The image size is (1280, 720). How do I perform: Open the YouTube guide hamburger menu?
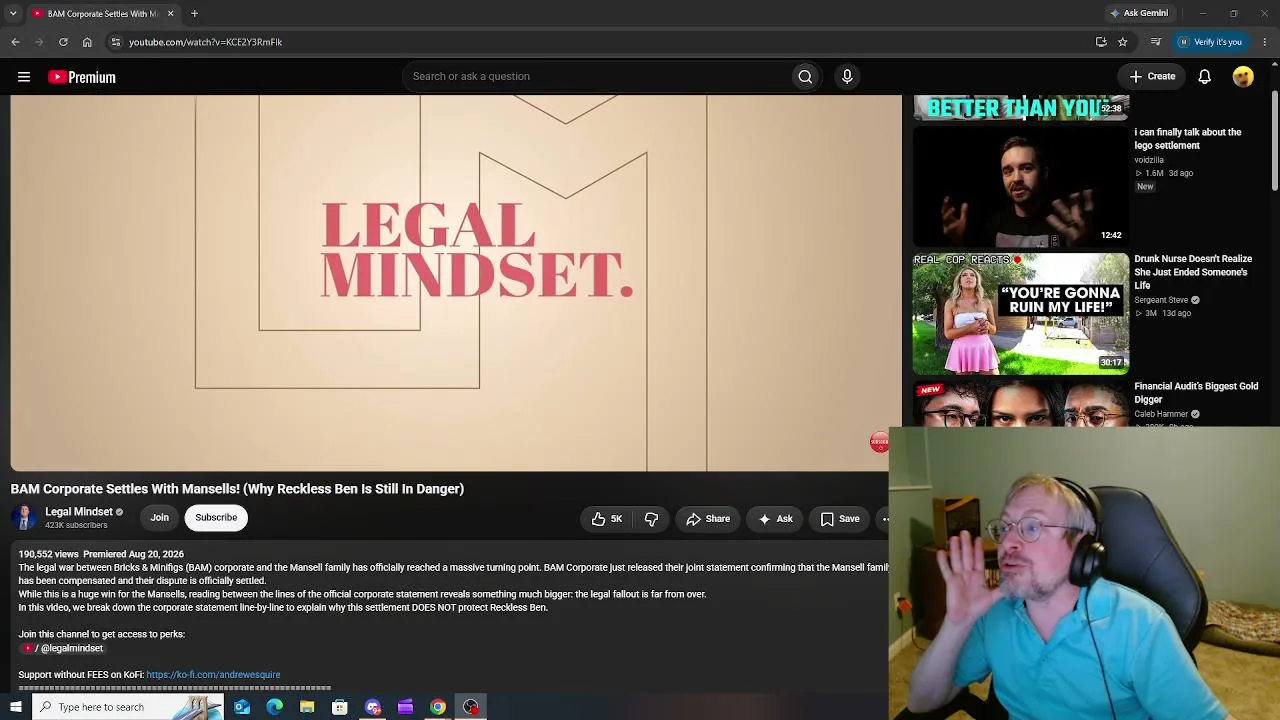point(24,77)
